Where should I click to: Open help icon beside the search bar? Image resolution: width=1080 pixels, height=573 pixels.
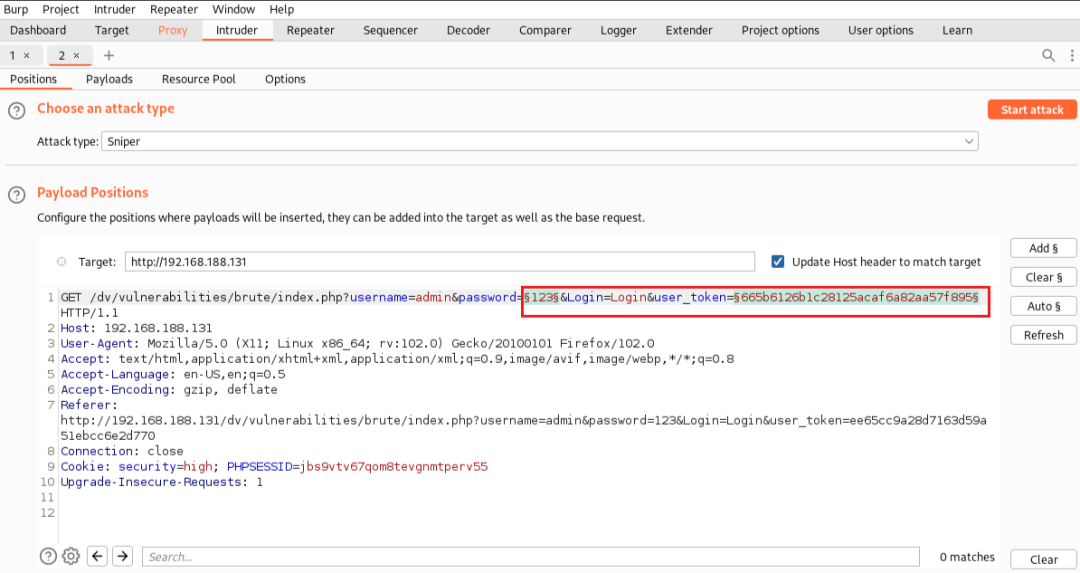coord(48,556)
